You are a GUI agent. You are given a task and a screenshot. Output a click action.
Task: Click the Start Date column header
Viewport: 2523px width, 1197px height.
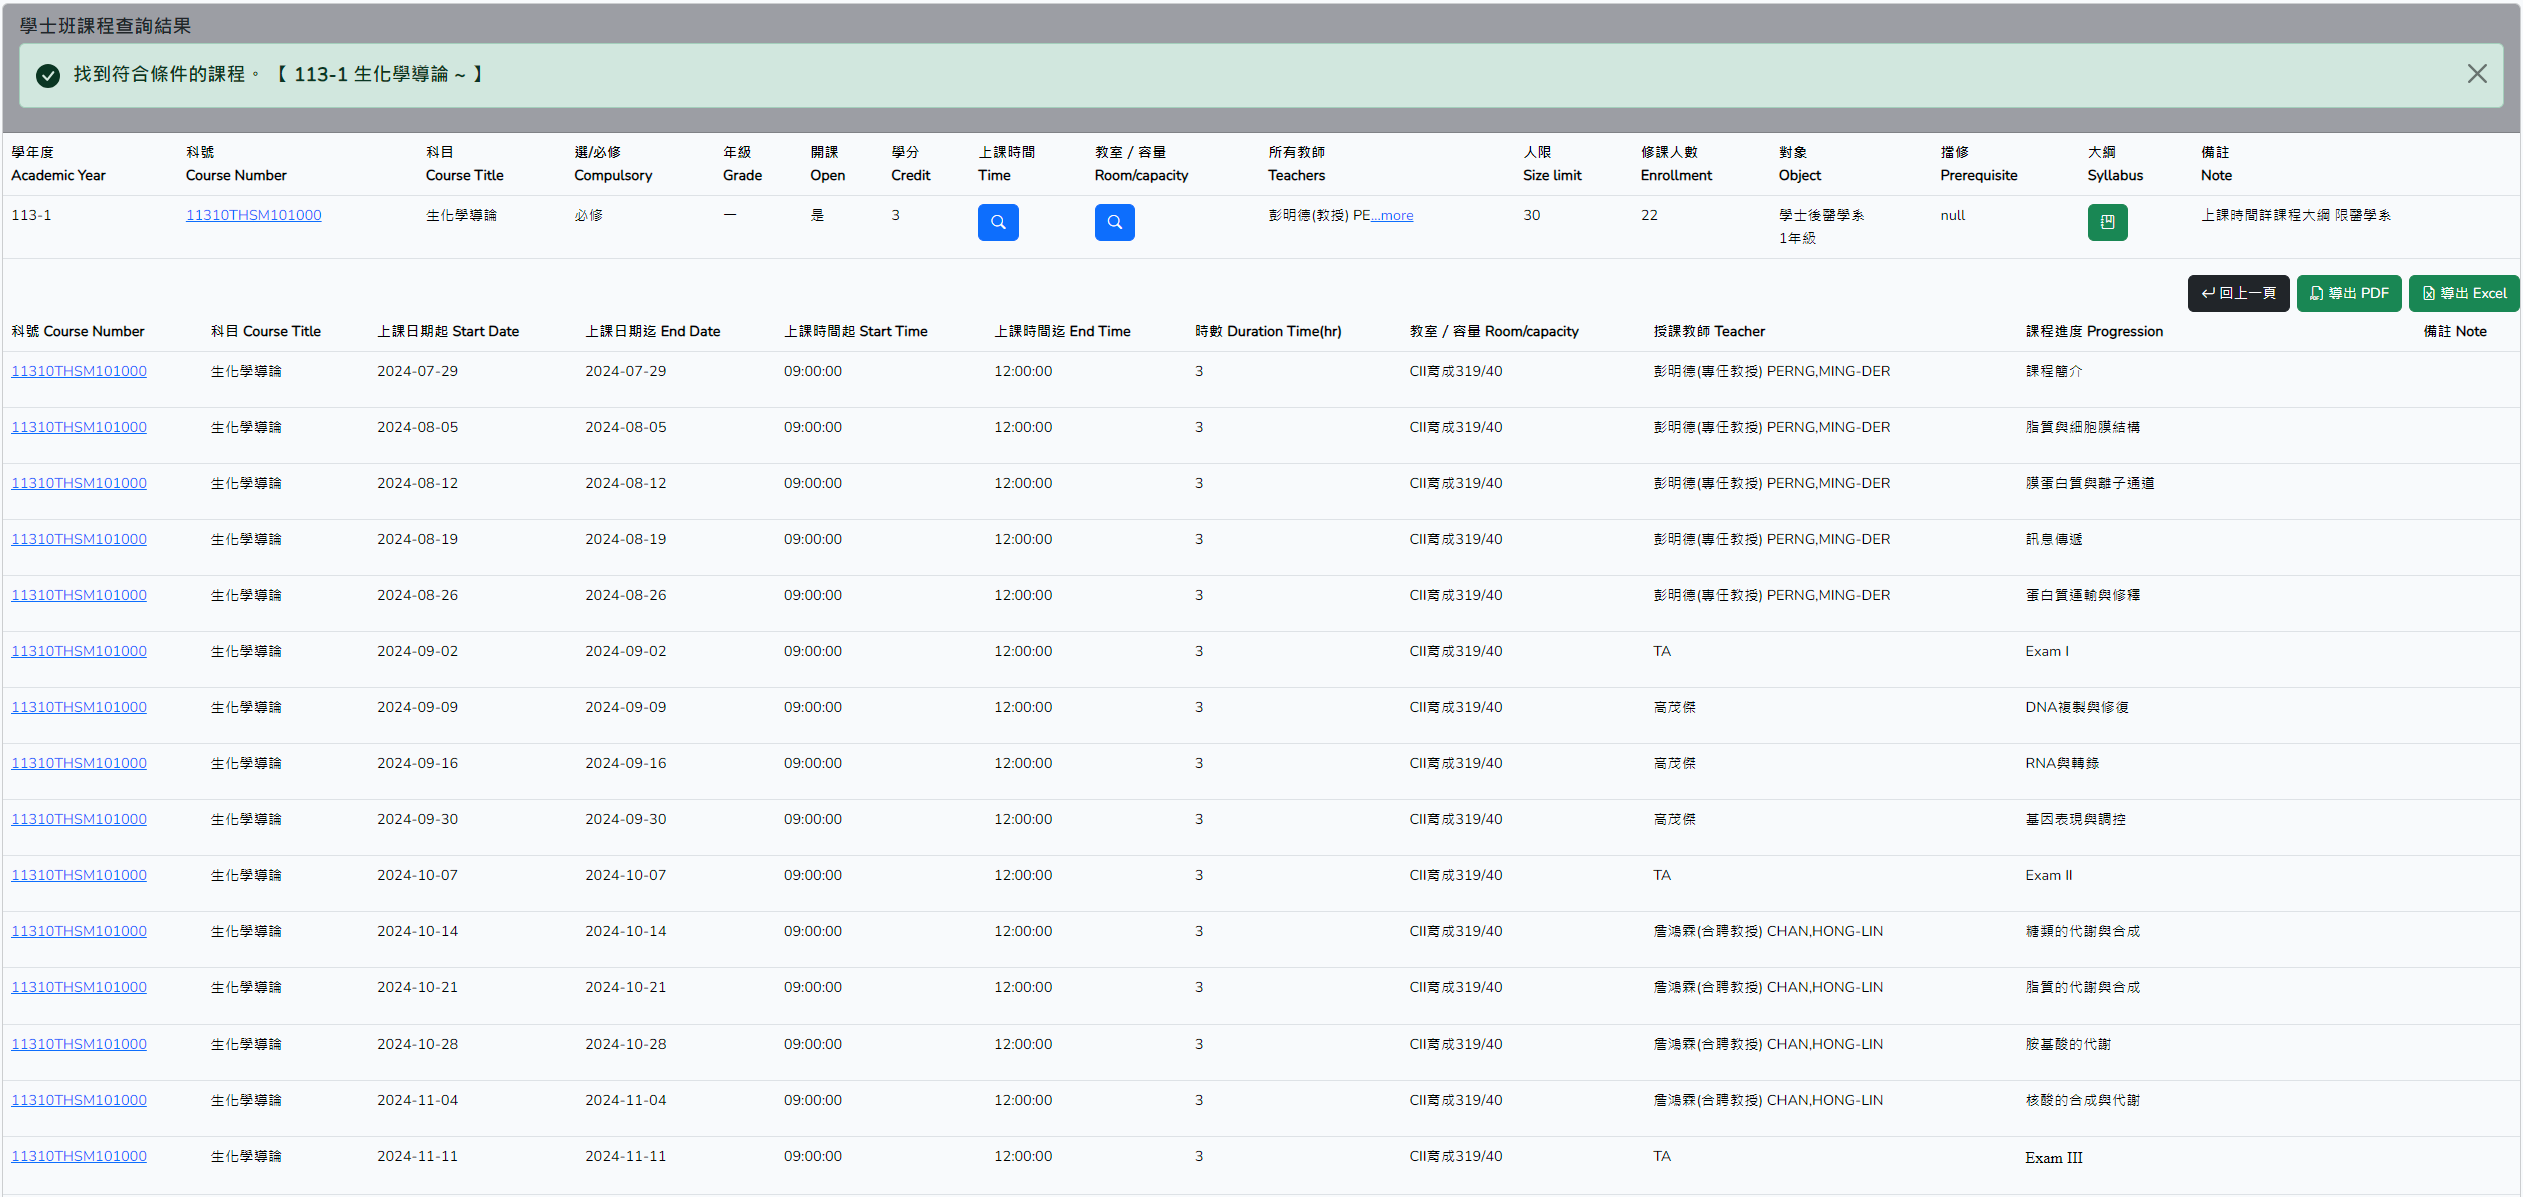(x=447, y=331)
